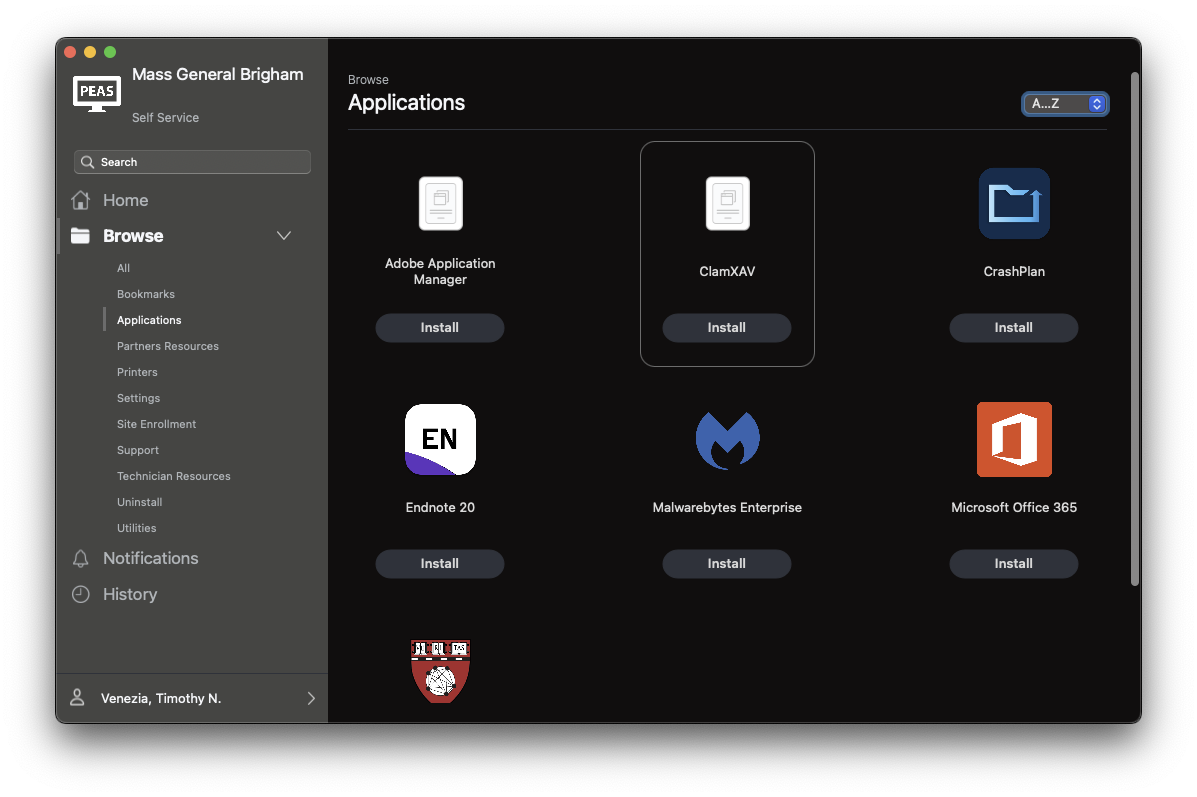Click the green zoom window button
The image size is (1197, 797).
coord(110,52)
